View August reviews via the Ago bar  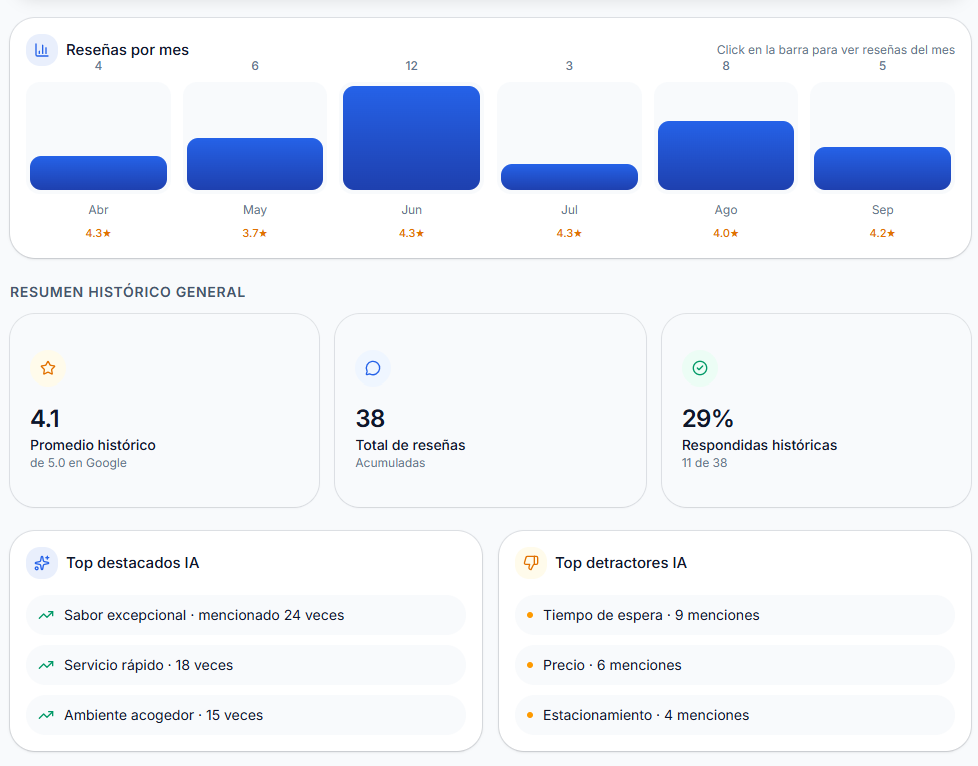tap(726, 155)
